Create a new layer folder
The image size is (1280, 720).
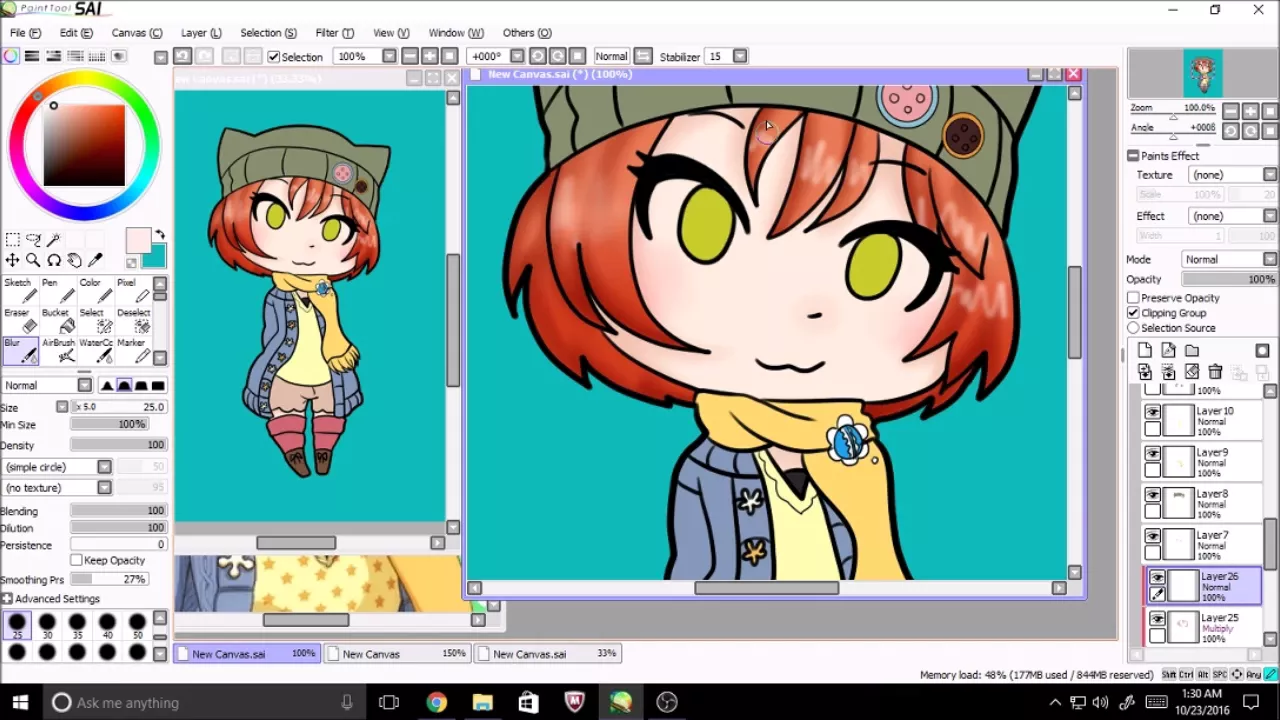pos(1192,351)
